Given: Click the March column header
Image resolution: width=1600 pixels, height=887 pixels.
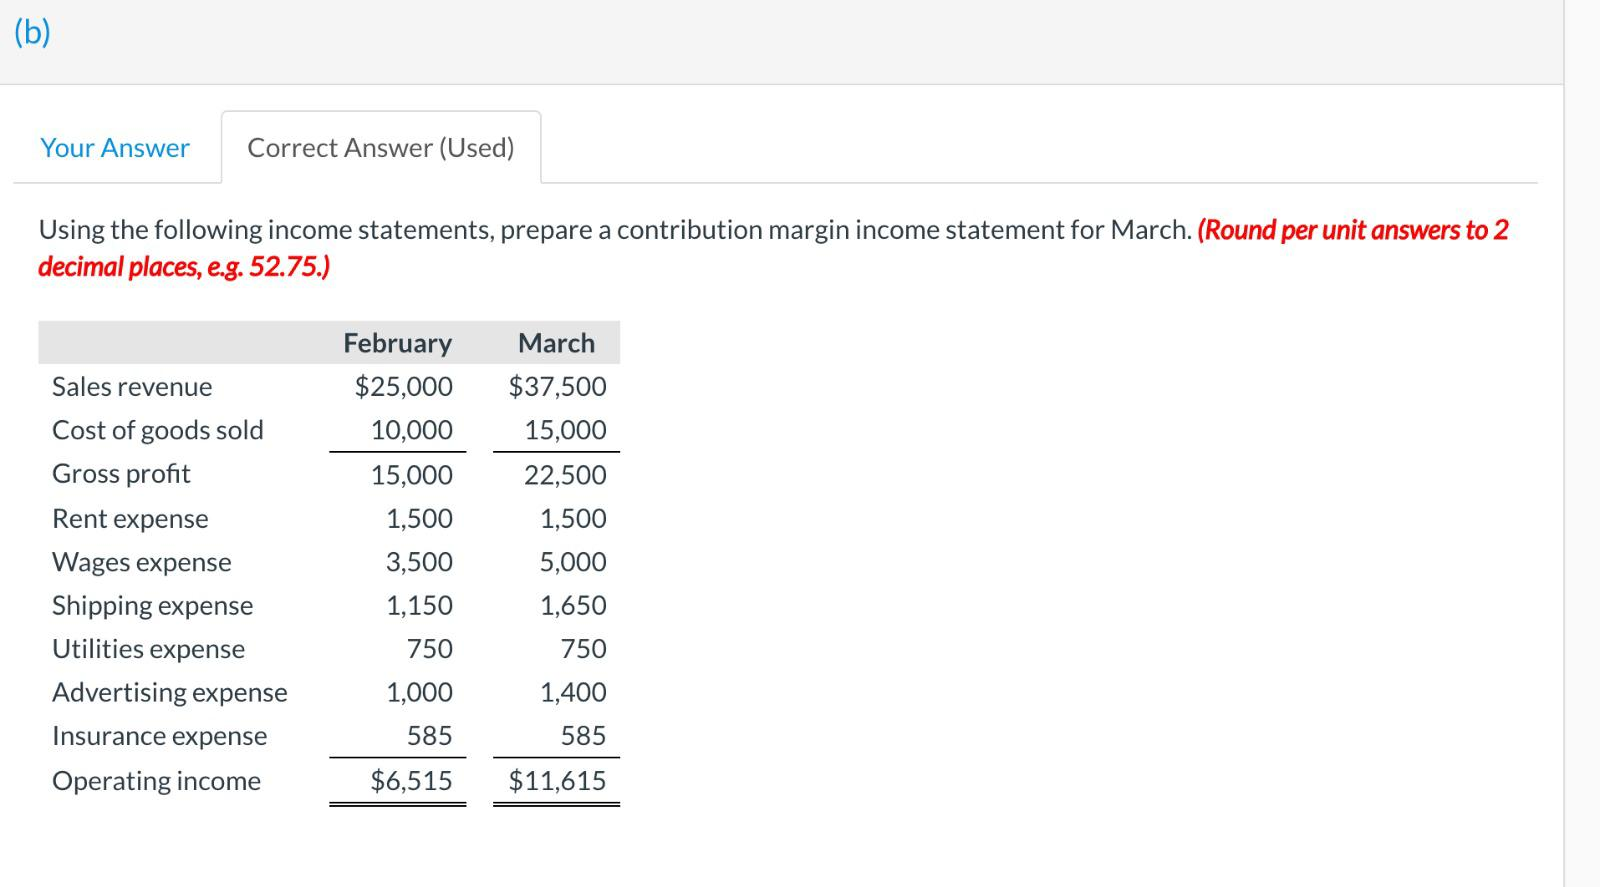Looking at the screenshot, I should click(x=556, y=343).
